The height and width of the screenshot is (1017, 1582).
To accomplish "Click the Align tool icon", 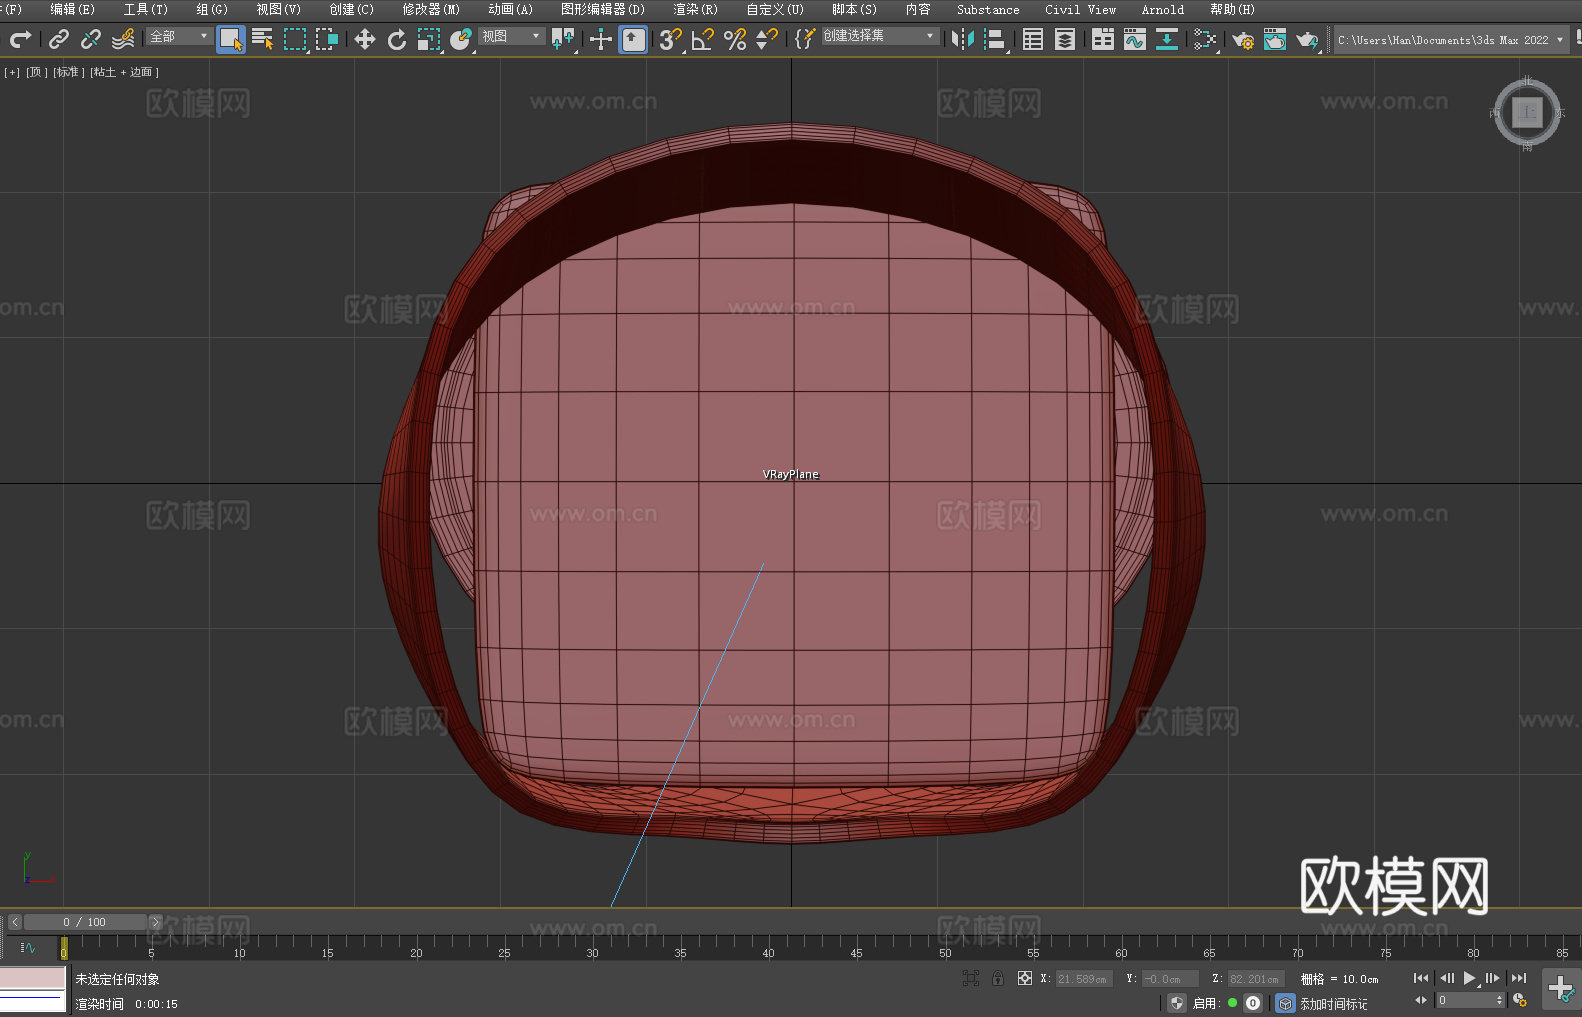I will [995, 39].
